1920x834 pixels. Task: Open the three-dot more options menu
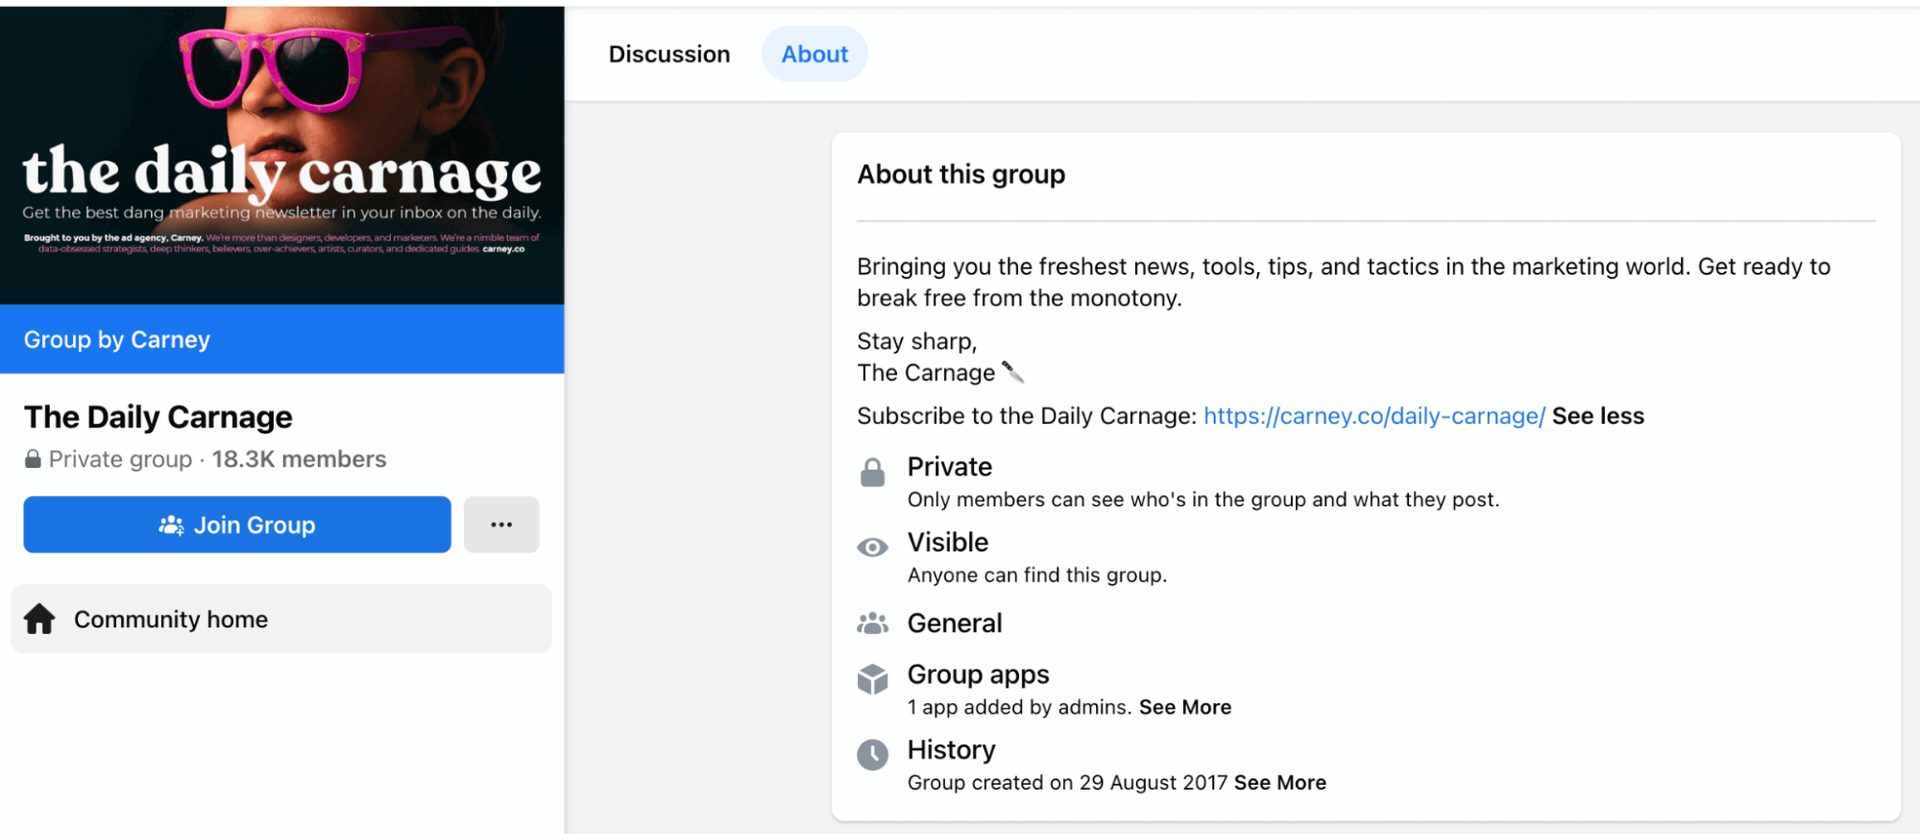(501, 525)
